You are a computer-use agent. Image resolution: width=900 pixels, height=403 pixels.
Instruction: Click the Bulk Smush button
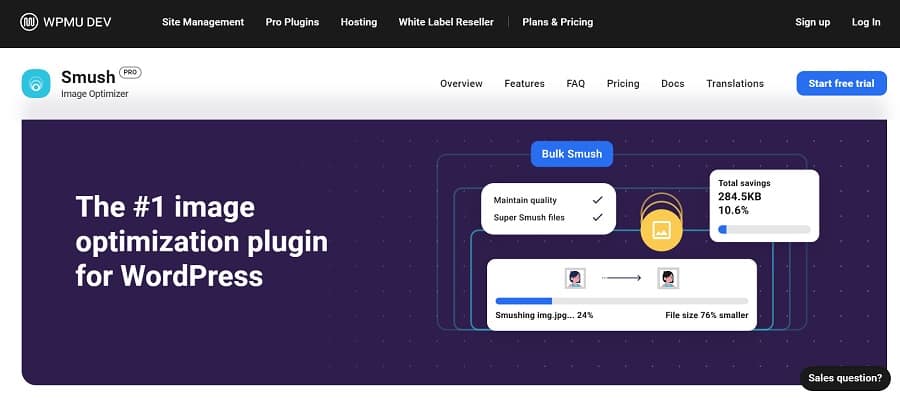(x=572, y=155)
